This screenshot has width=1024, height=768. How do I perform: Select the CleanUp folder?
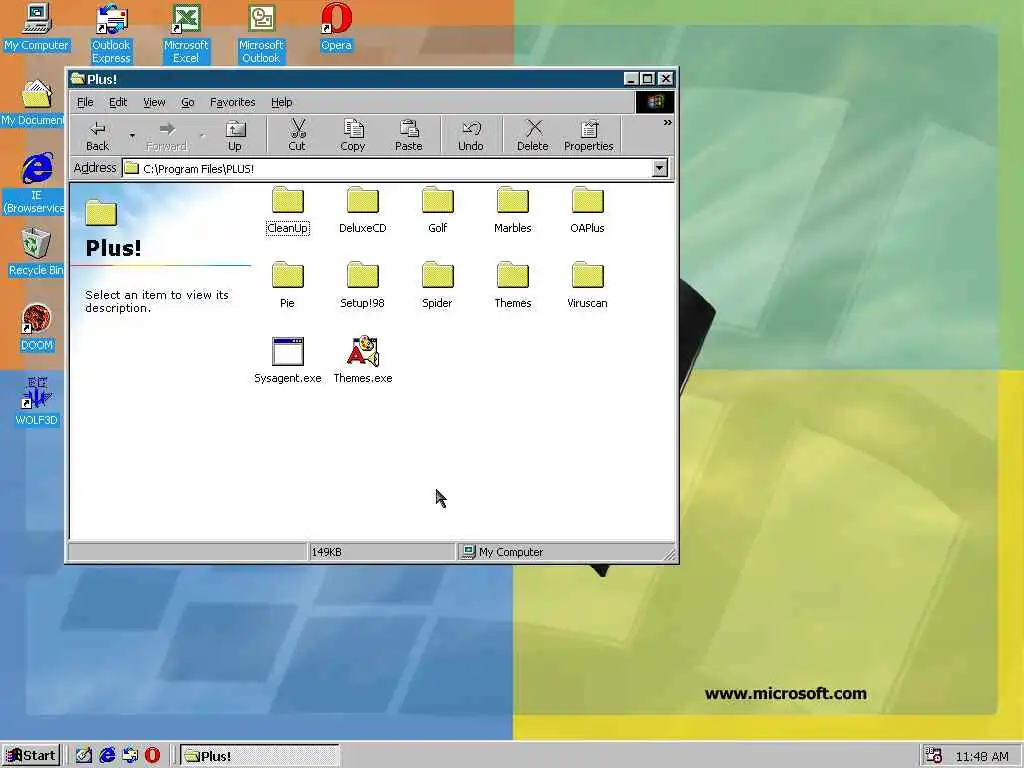point(288,210)
